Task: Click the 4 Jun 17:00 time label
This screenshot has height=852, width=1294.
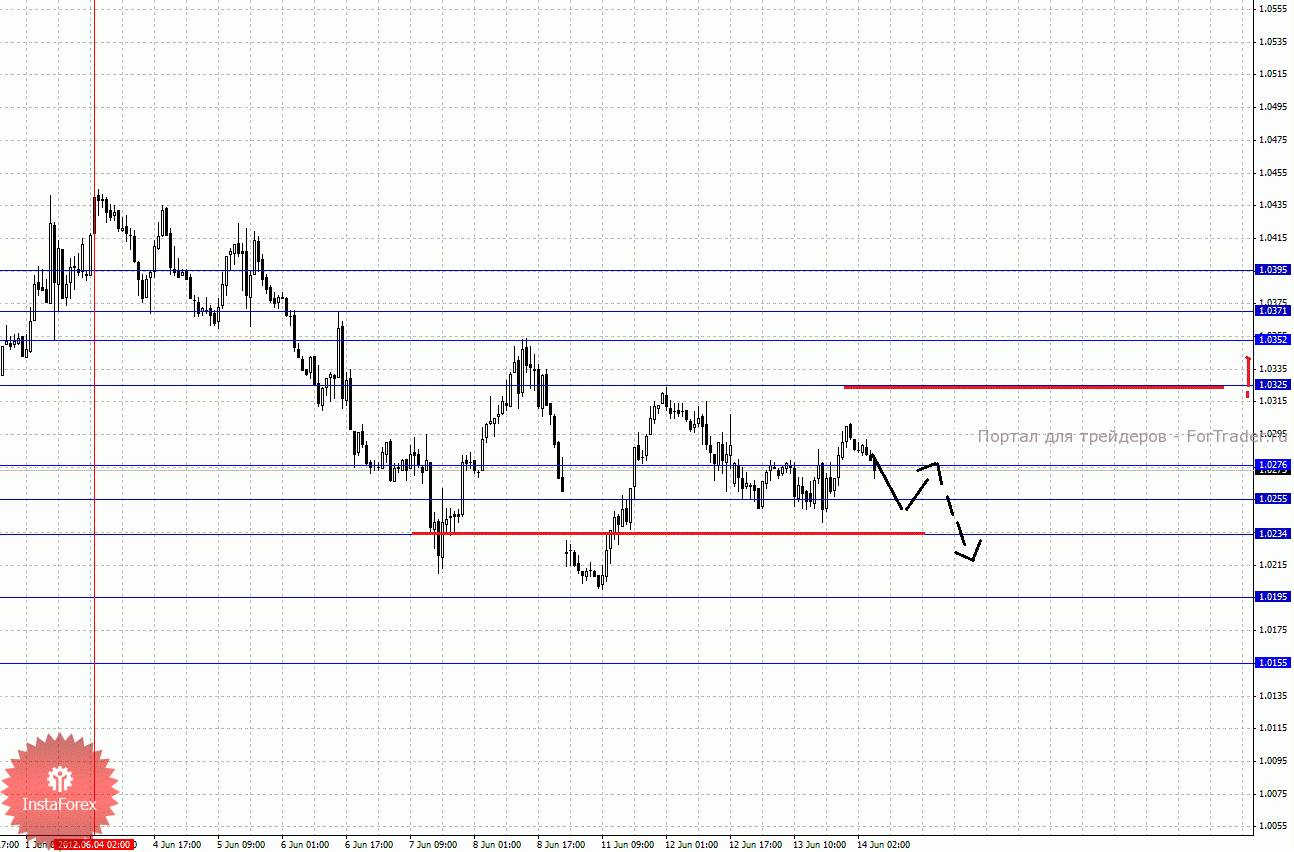Action: tap(176, 845)
